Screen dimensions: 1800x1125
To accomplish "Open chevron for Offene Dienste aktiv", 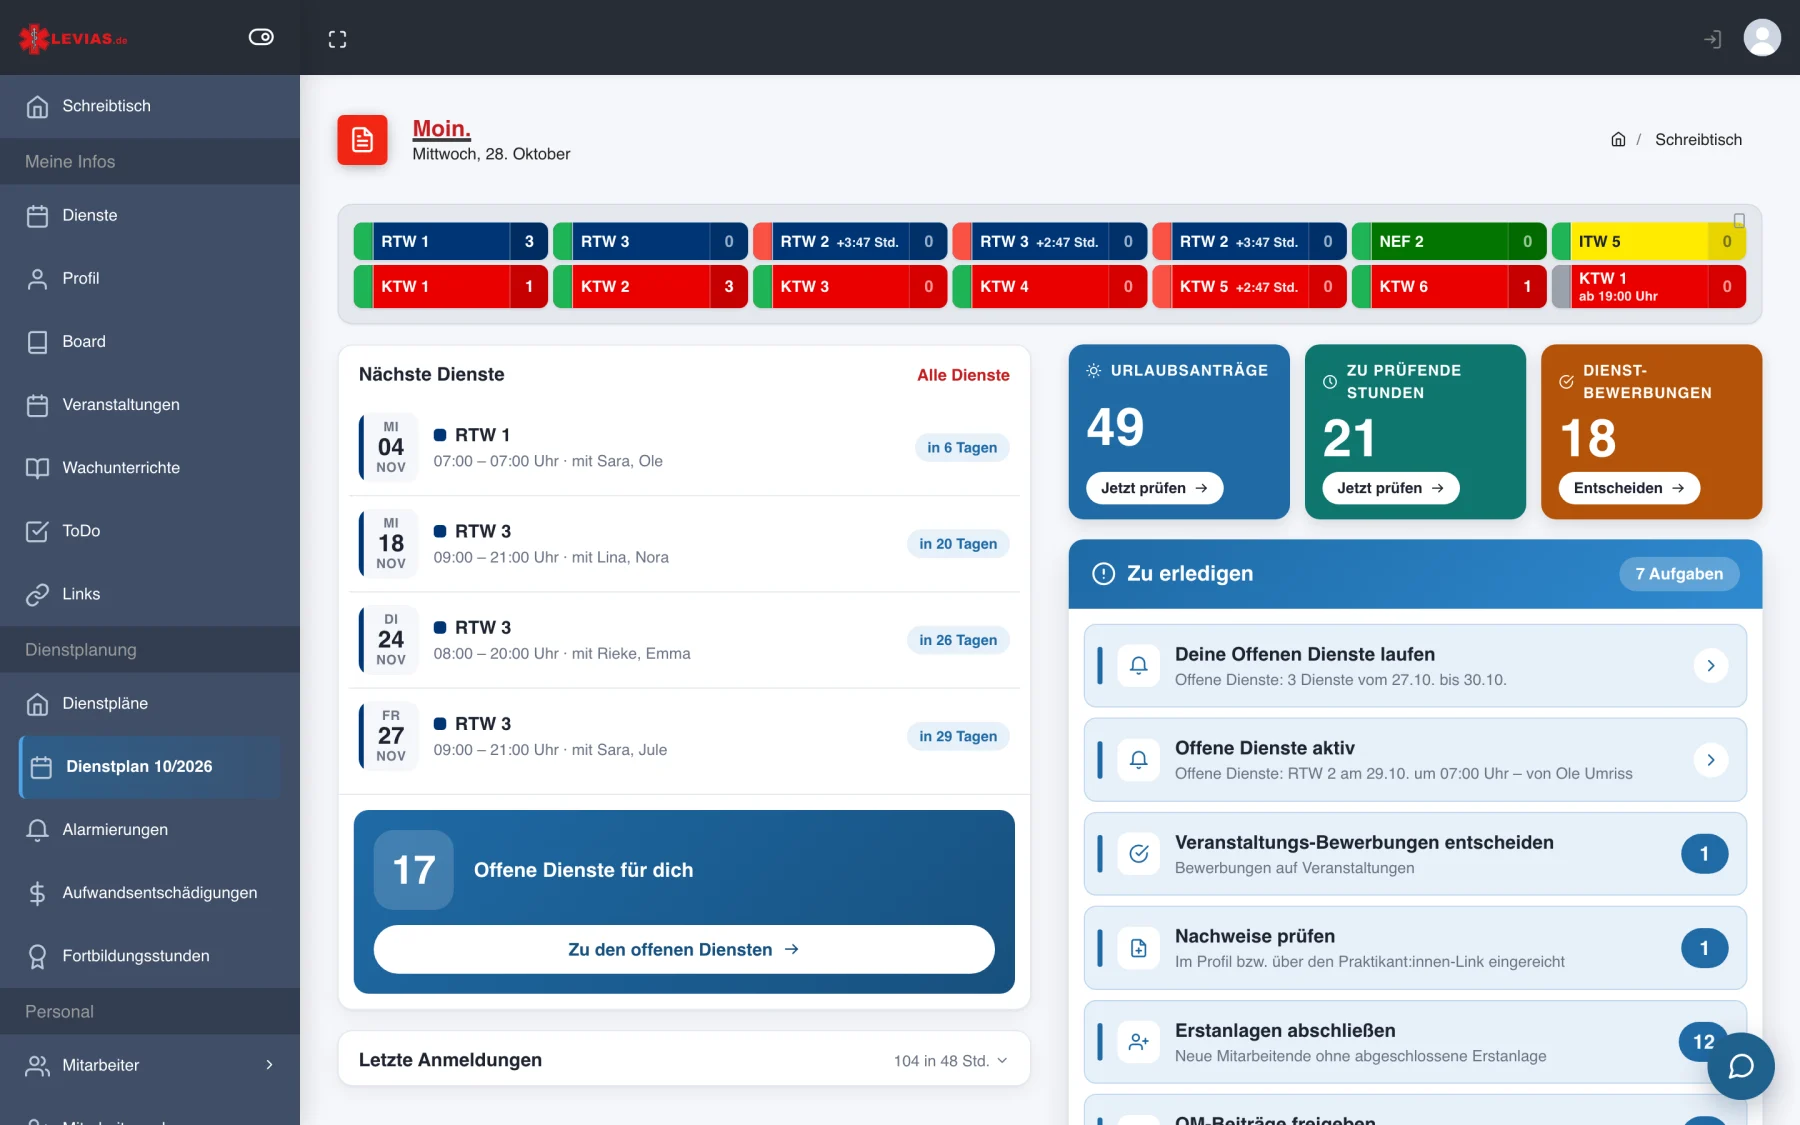I will 1711,760.
